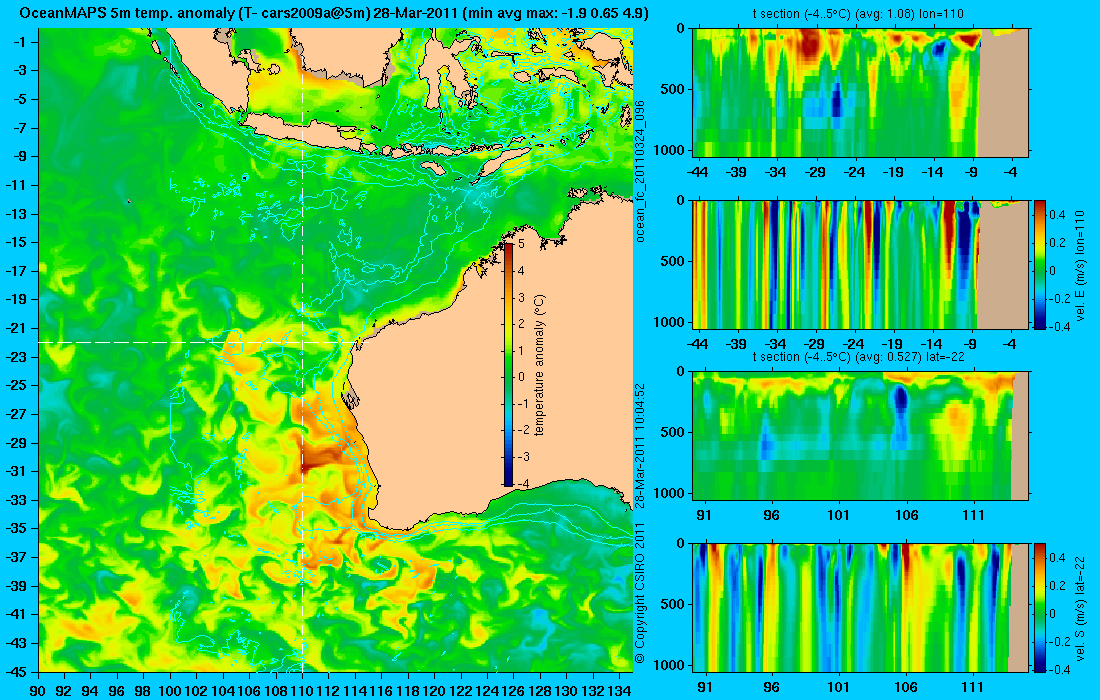Open the vel. S lat=-22 section panel
The image size is (1100, 700).
pos(861,607)
